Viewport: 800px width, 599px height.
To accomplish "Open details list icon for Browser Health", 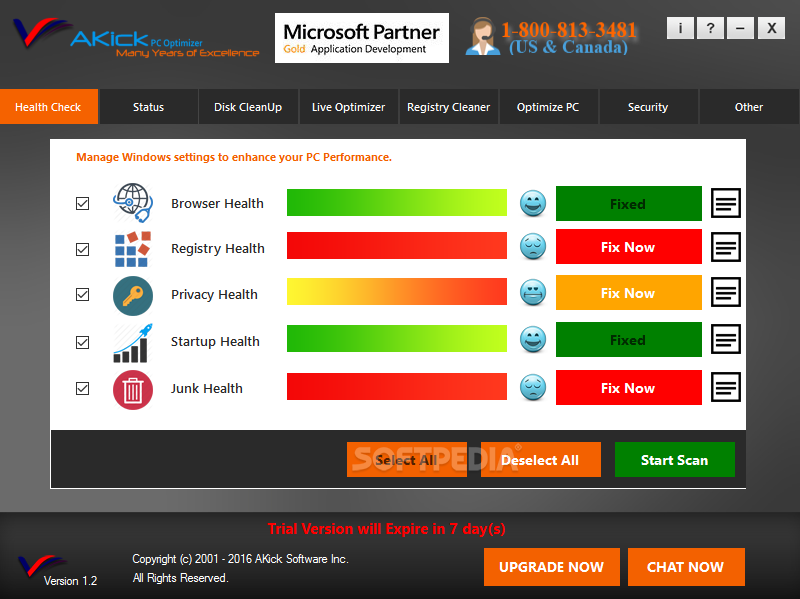I will pyautogui.click(x=726, y=203).
